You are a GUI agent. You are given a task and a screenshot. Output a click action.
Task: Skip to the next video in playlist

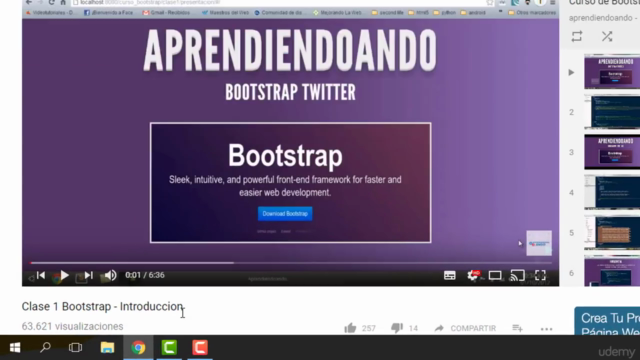[89, 276]
